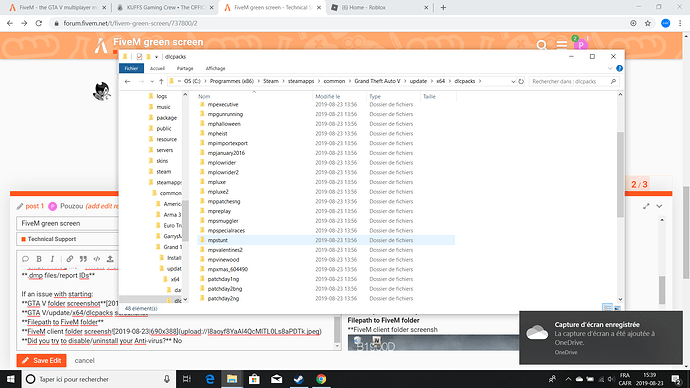
Task: Click the forum hamburger menu icon
Action: pos(562,45)
